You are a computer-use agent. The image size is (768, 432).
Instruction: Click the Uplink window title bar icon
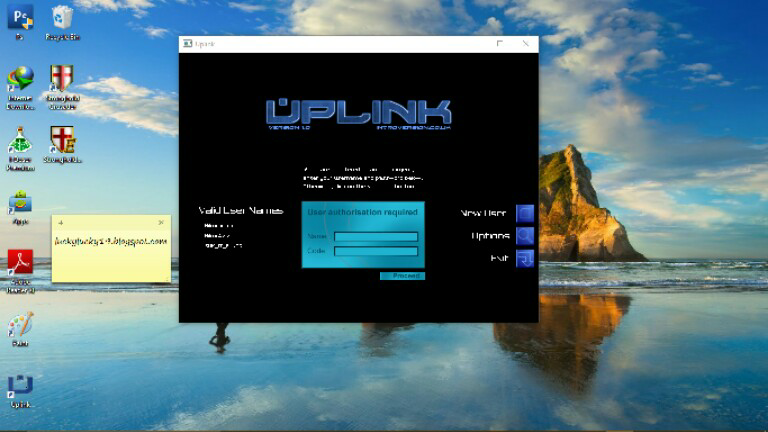tap(187, 44)
